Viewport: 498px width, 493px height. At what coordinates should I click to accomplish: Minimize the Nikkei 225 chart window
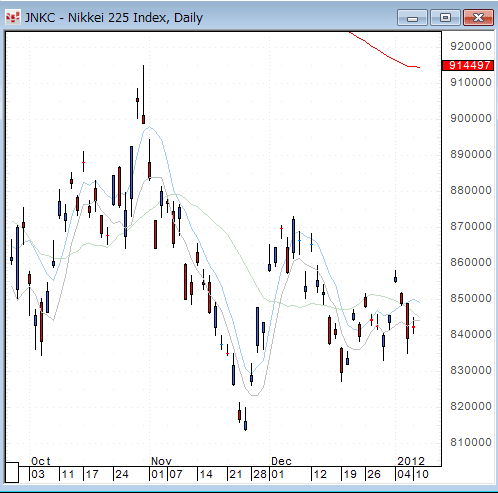click(x=412, y=17)
